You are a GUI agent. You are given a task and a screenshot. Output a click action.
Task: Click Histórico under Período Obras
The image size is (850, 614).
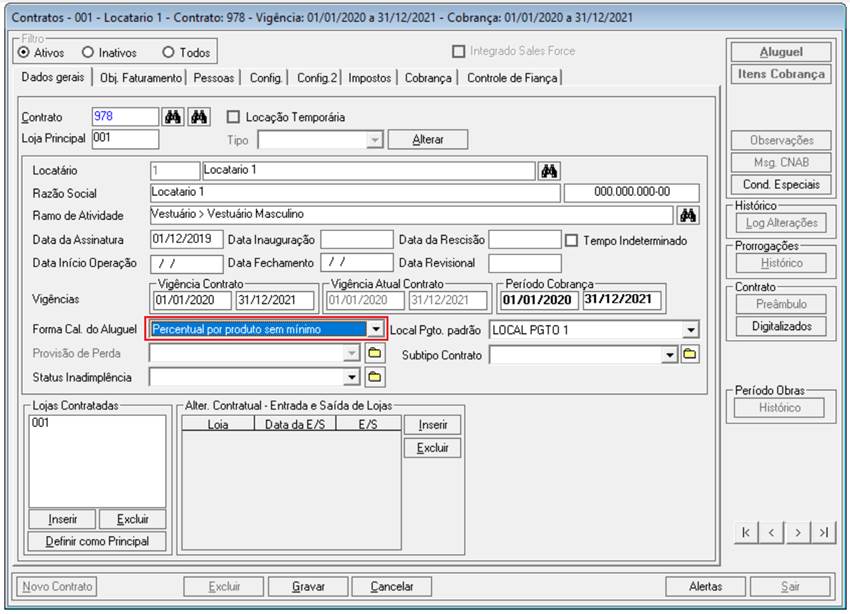(779, 408)
